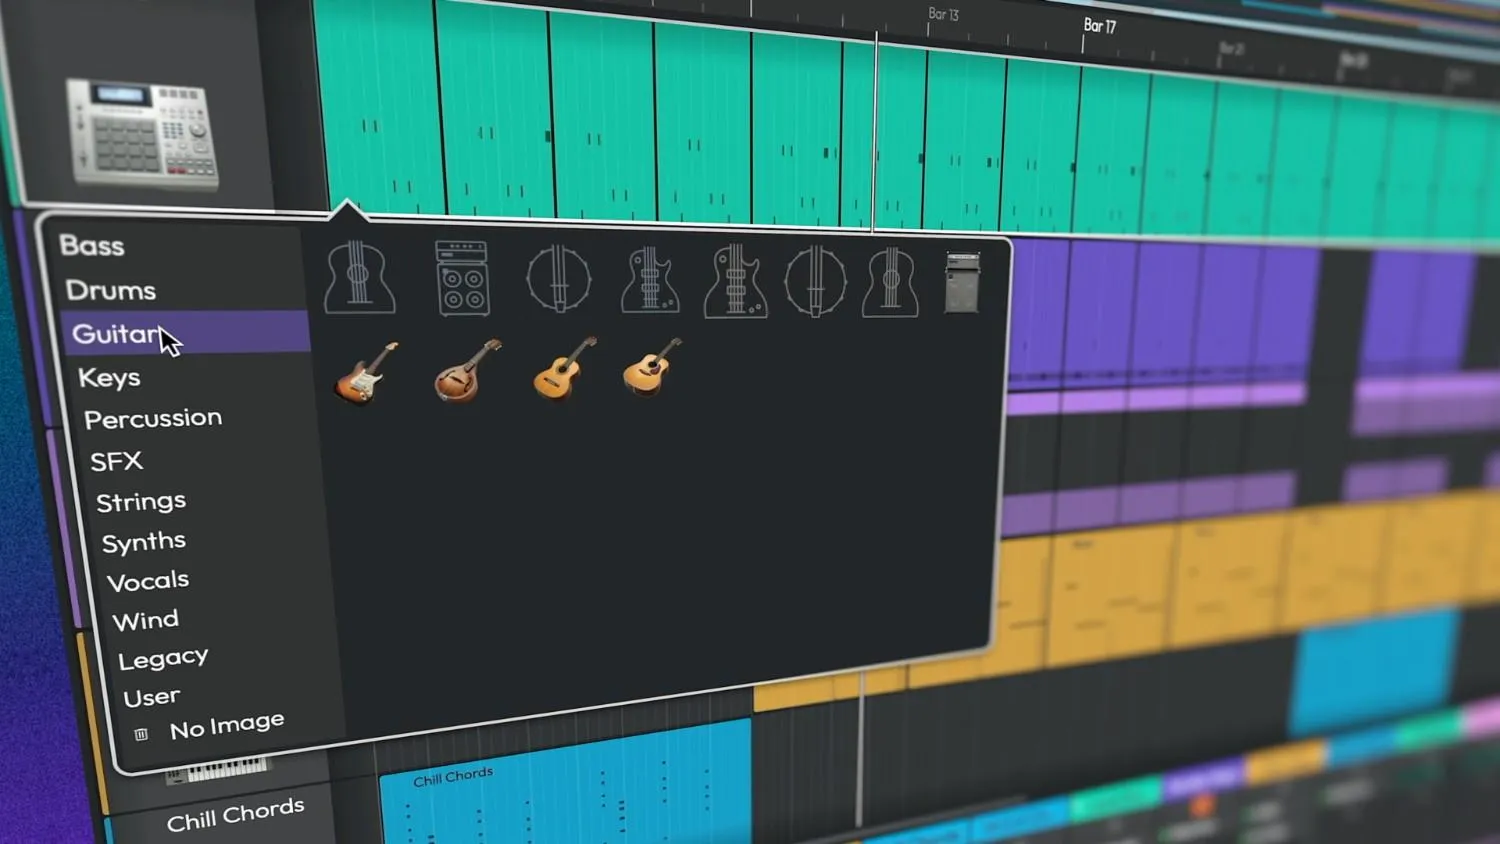Choose the four-speaker amp cabinet outline icon
Screen dimensions: 1500x844
tap(462, 279)
